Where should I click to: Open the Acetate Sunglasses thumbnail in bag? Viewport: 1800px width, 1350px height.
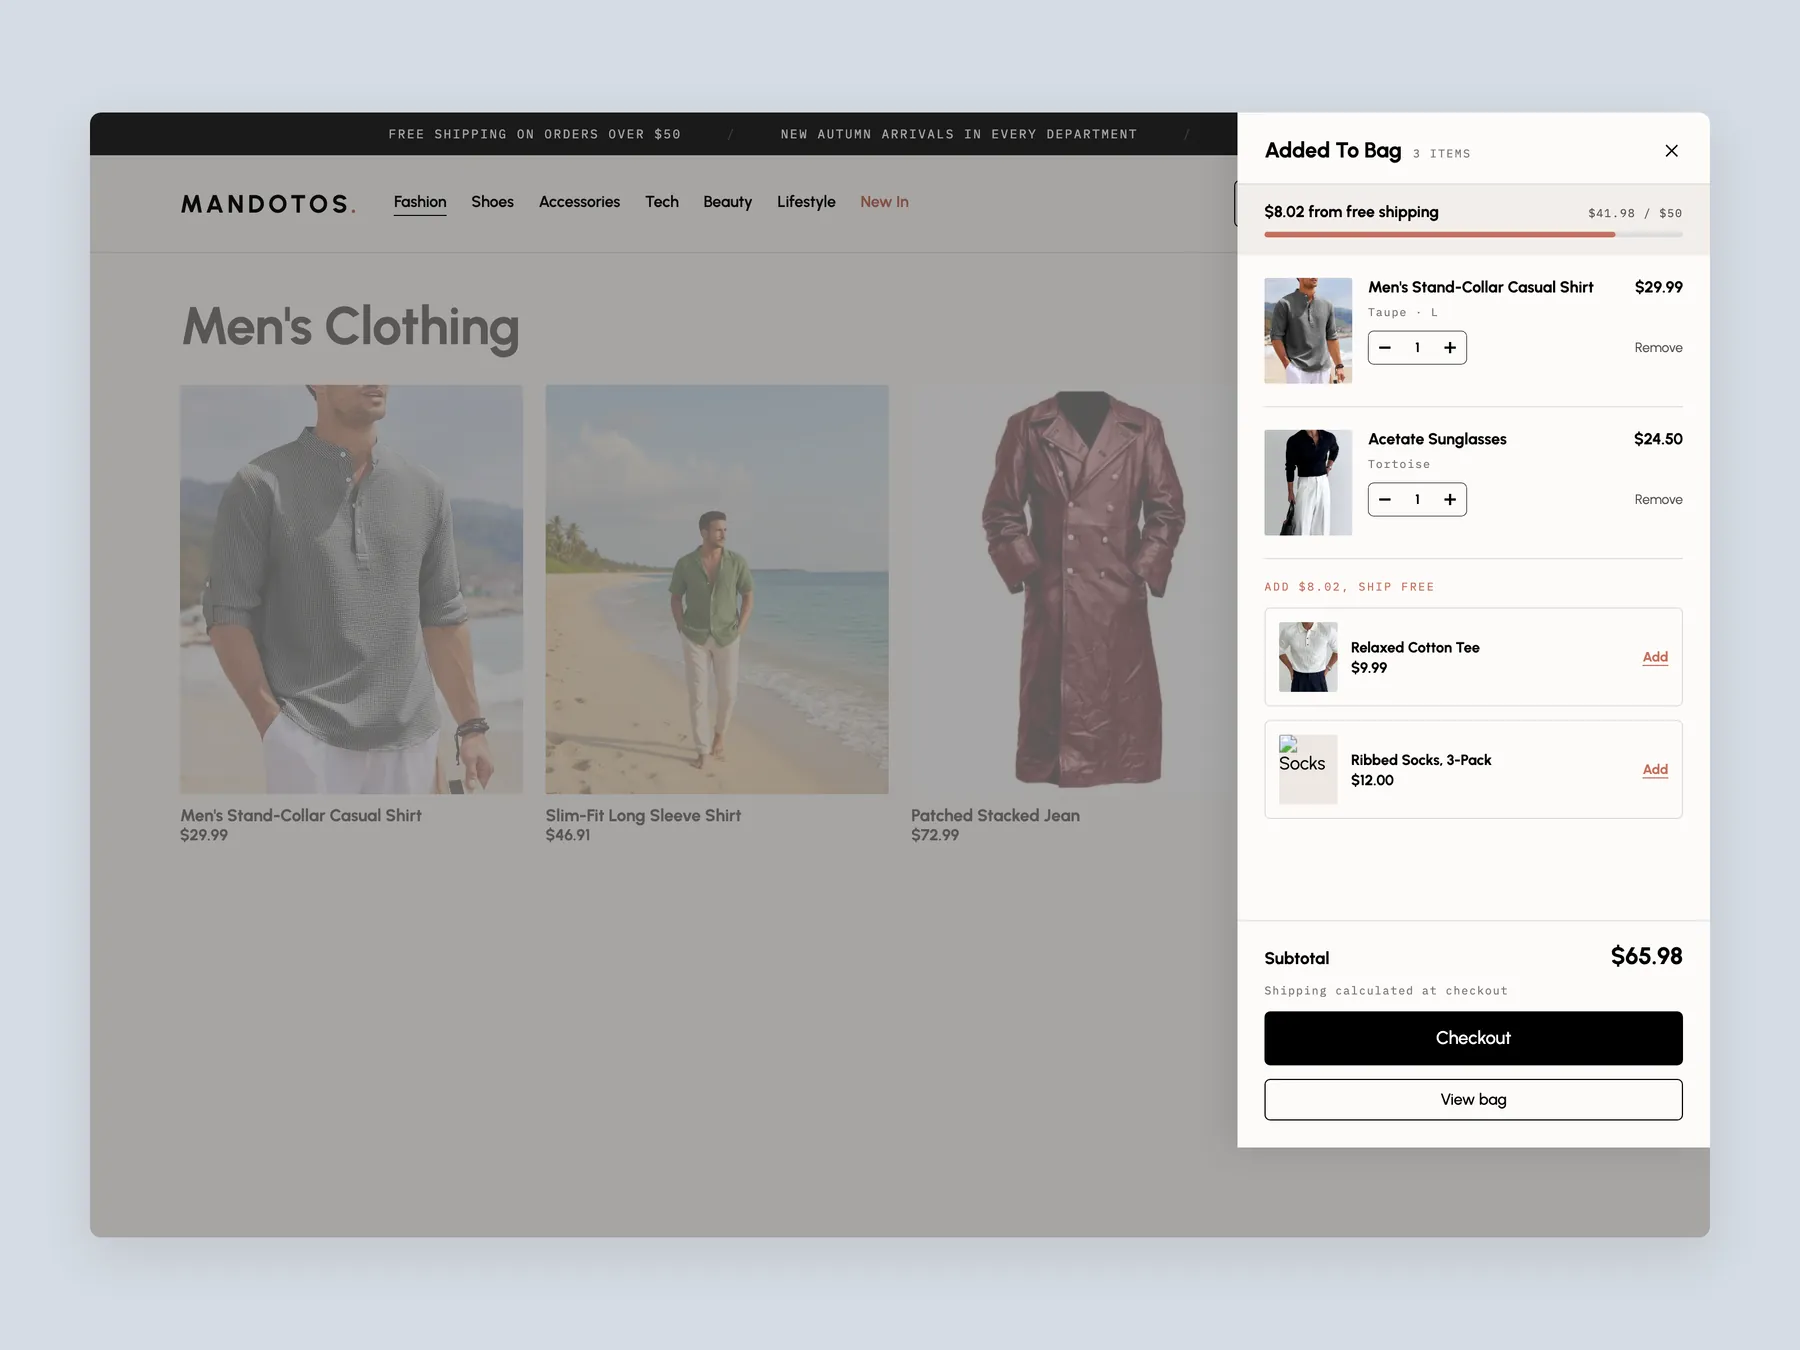(x=1308, y=483)
